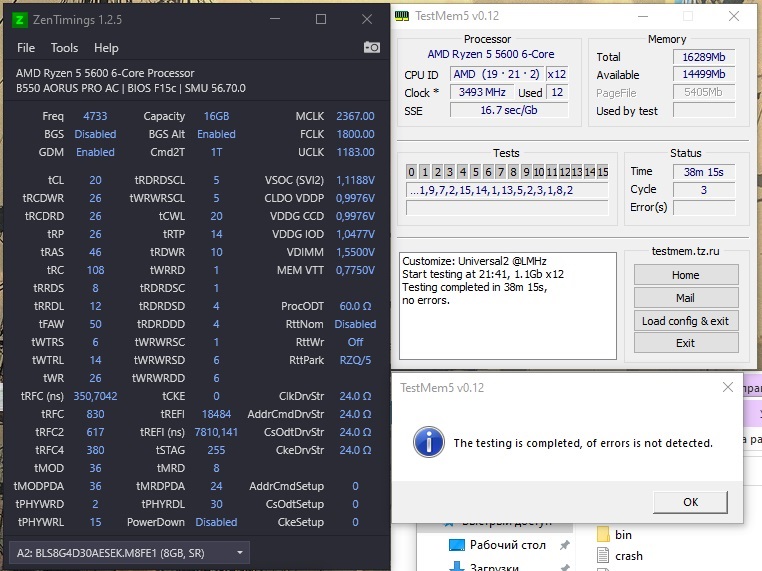Take a ZenTimings screenshot with the camera icon
The image size is (762, 571).
(372, 47)
